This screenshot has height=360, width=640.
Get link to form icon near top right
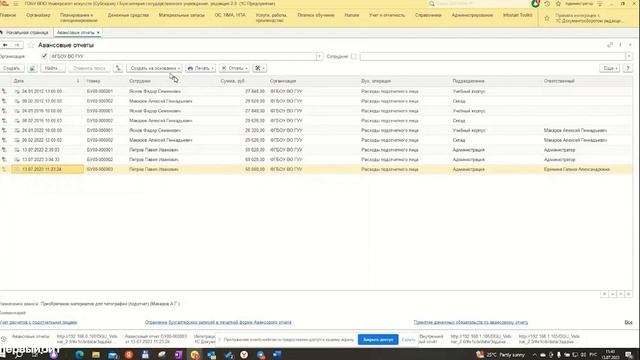pos(610,45)
